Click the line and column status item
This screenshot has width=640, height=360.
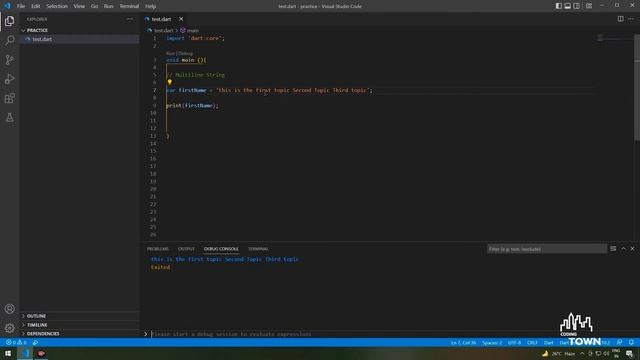pyautogui.click(x=463, y=342)
